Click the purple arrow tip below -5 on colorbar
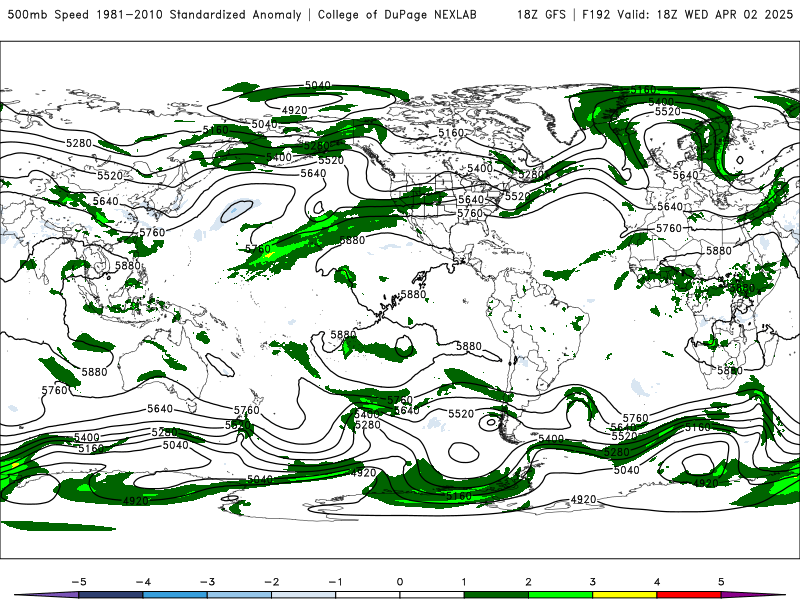The width and height of the screenshot is (800, 600). (x=47, y=595)
